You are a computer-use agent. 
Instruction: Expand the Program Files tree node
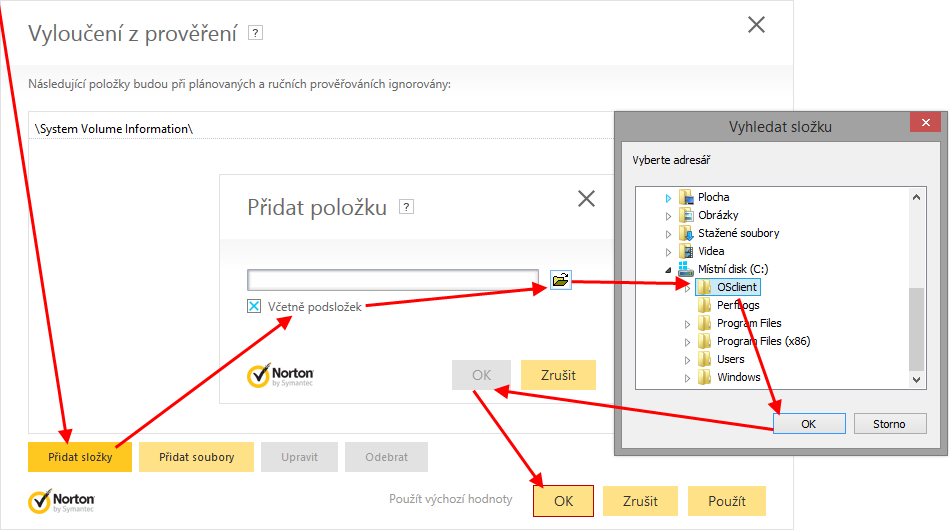tap(687, 324)
